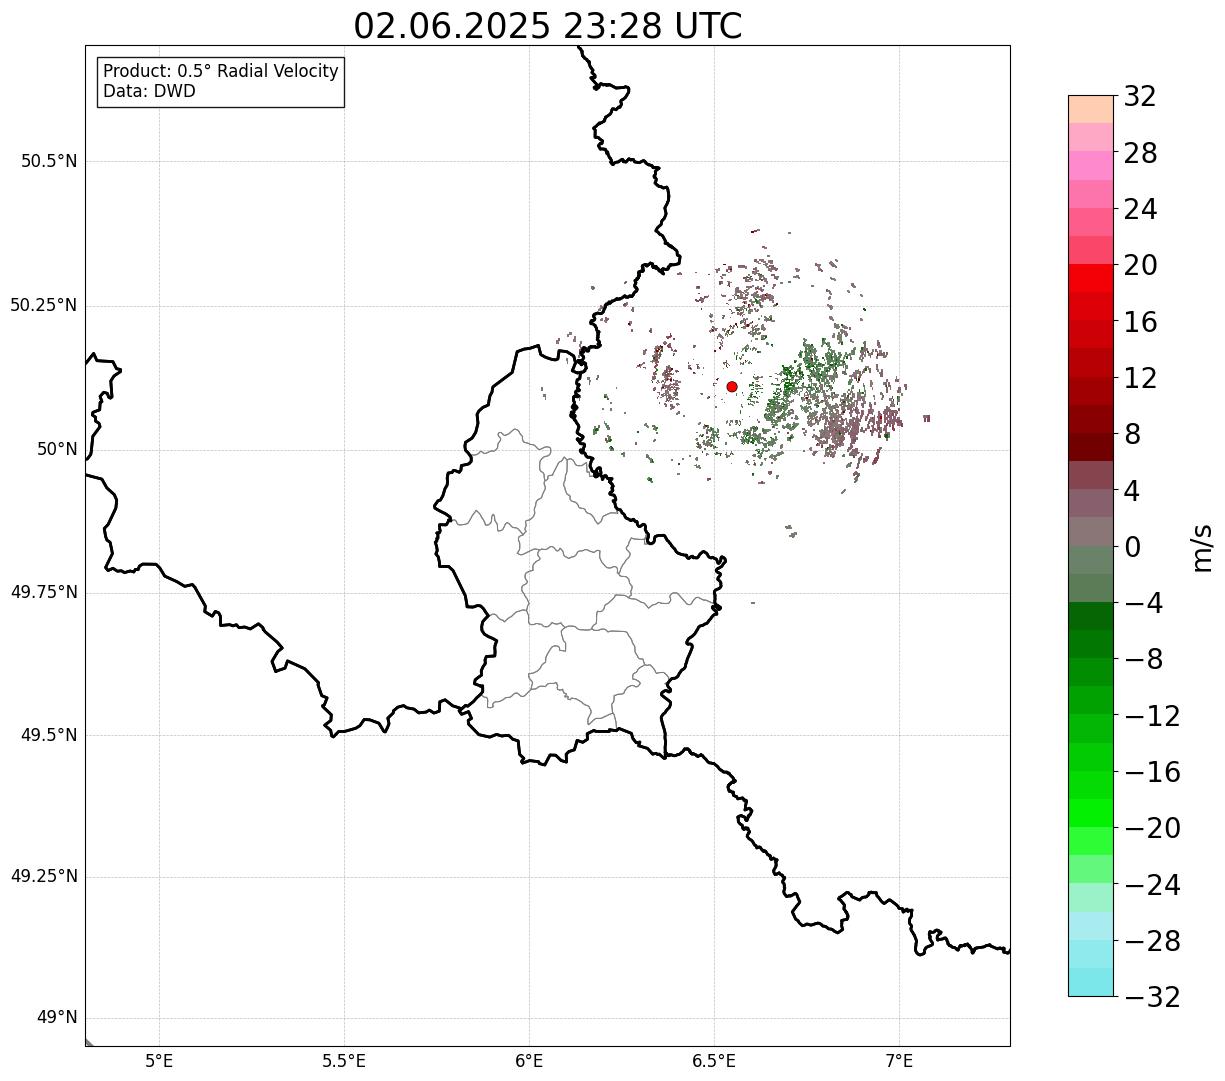Click the colorbar label '4'
Screen dimensions: 1225x1081
(1132, 491)
